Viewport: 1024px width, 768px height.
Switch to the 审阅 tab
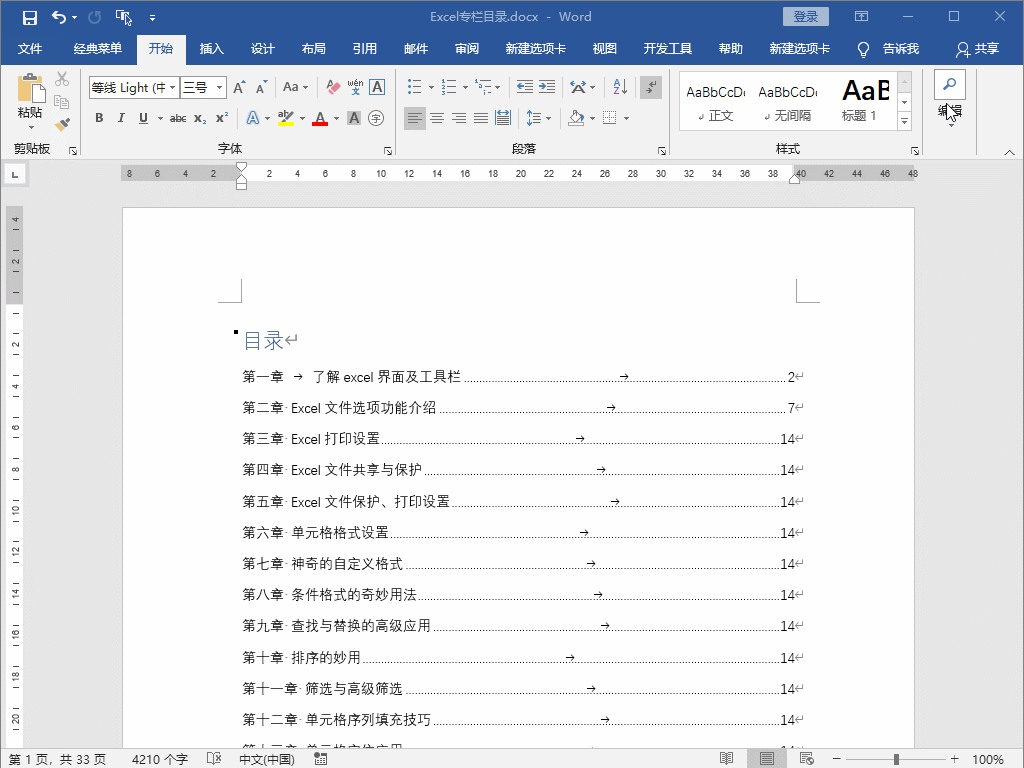[x=467, y=49]
